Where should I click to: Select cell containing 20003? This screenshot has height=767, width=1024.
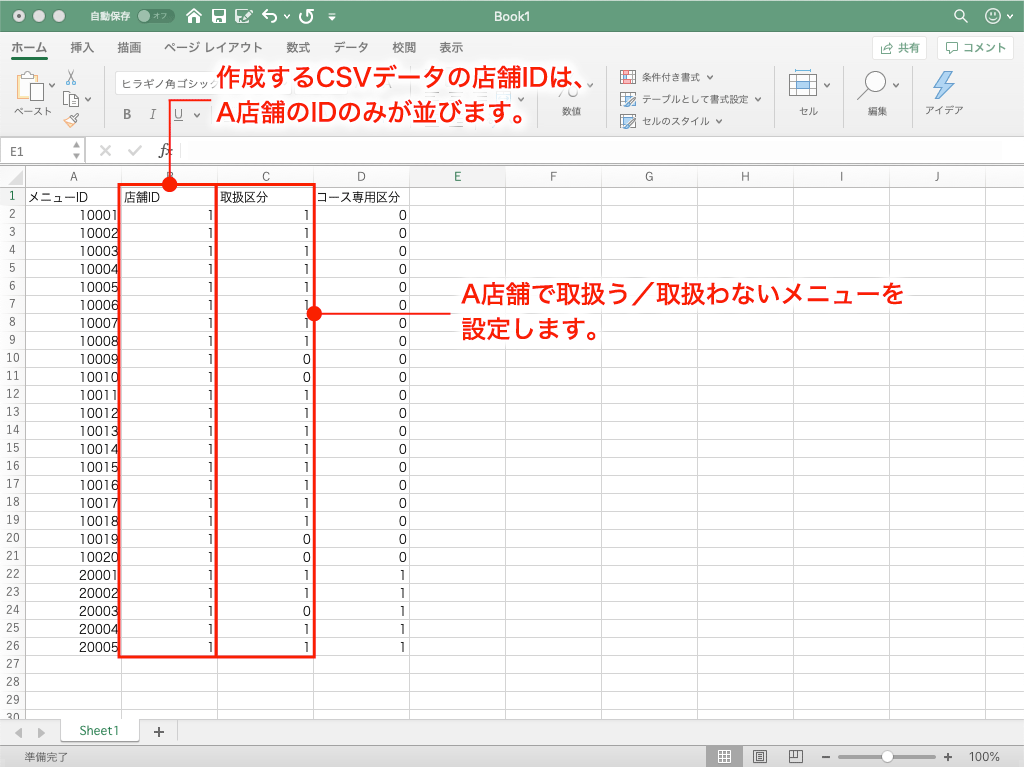(73, 611)
